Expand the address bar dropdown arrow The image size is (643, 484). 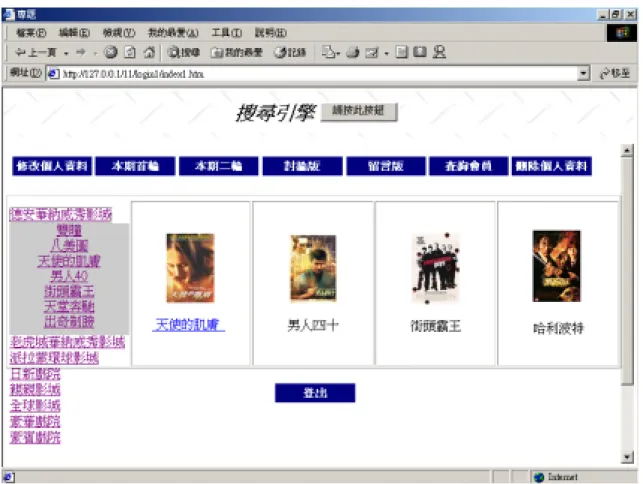coord(583,74)
